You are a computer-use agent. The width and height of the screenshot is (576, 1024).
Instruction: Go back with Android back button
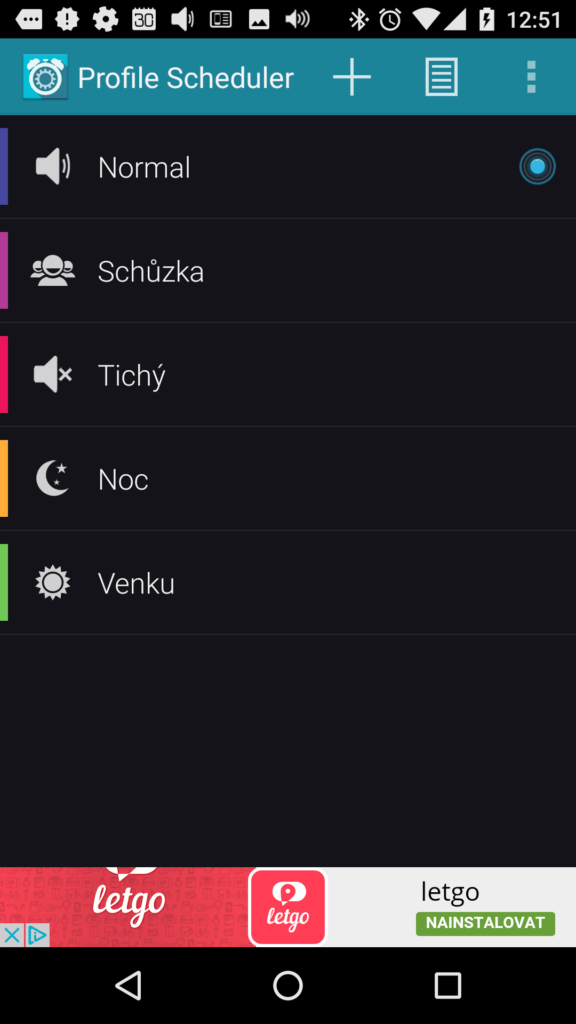(x=128, y=985)
